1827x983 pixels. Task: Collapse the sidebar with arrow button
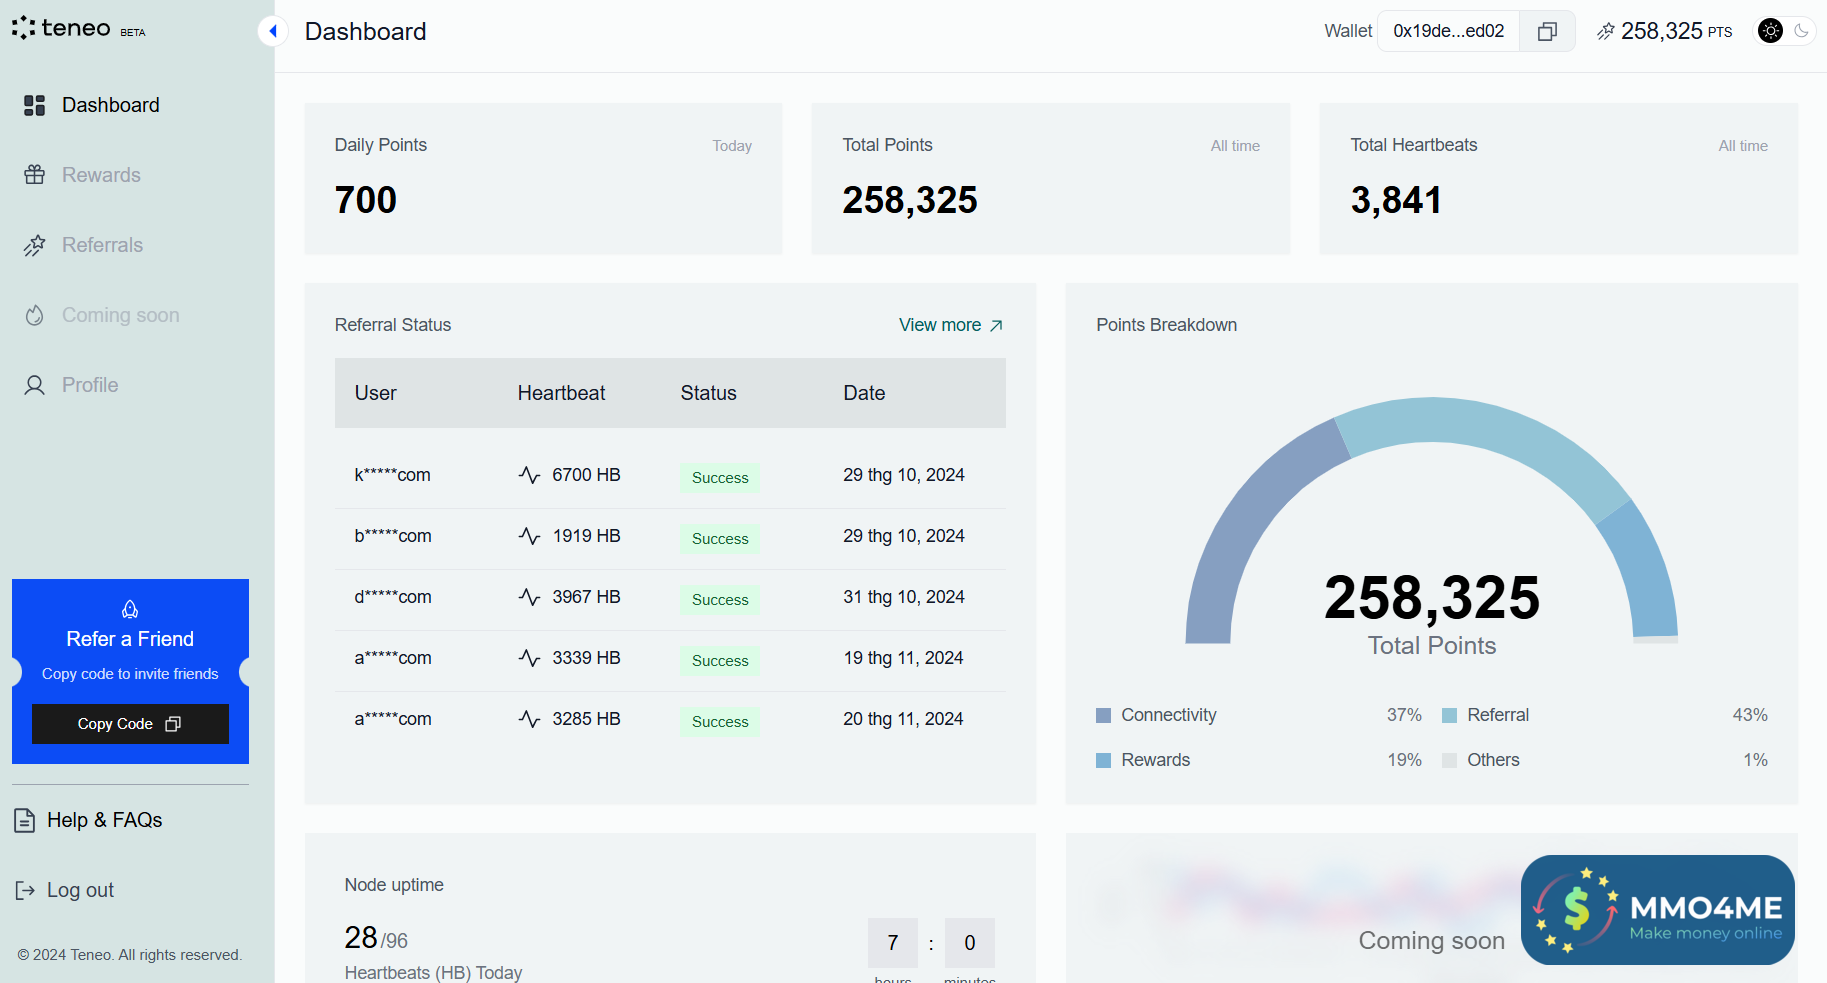[x=273, y=31]
